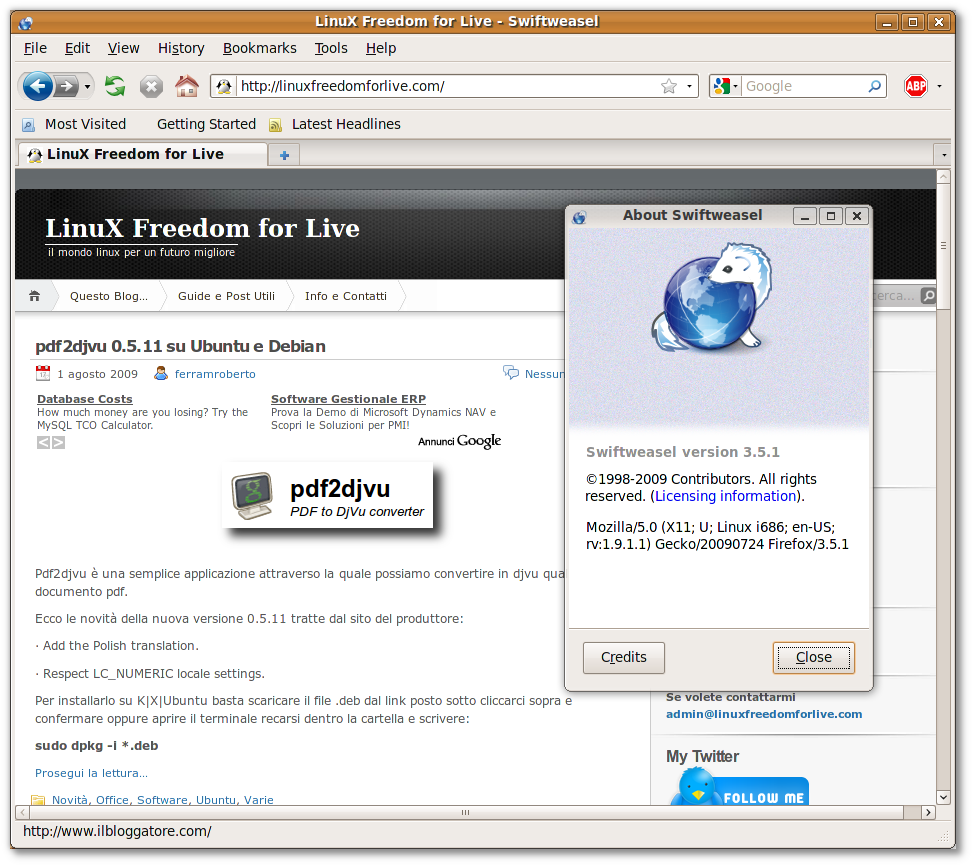
Task: Stop loading with the grey X icon
Action: [151, 86]
